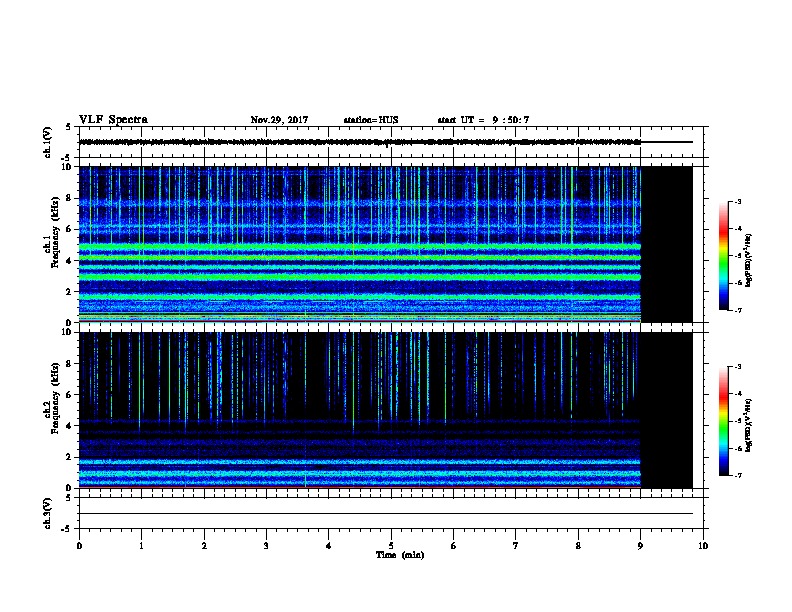Click the ch.1 frequency axis "4" tick label
The image size is (792, 612).
coord(70,261)
